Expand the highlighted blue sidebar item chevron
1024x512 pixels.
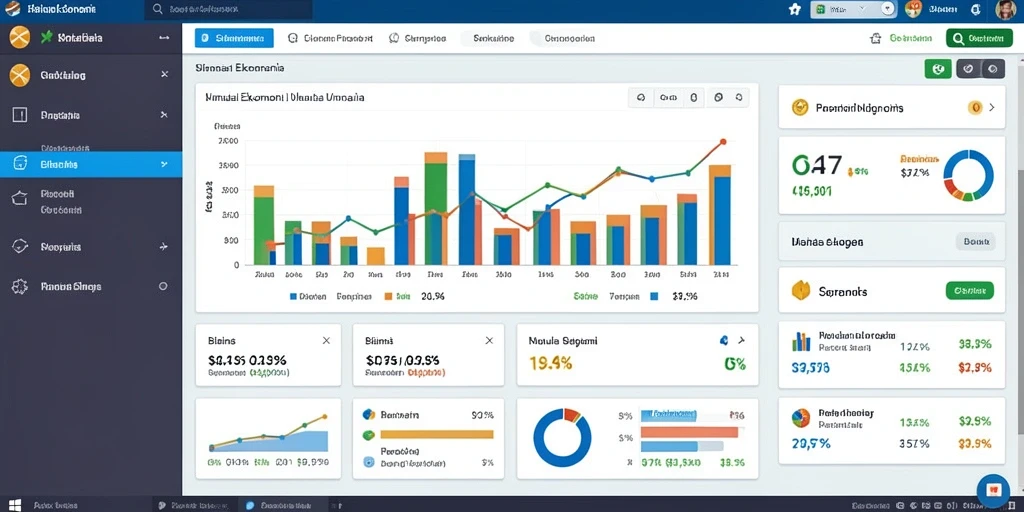click(x=164, y=165)
